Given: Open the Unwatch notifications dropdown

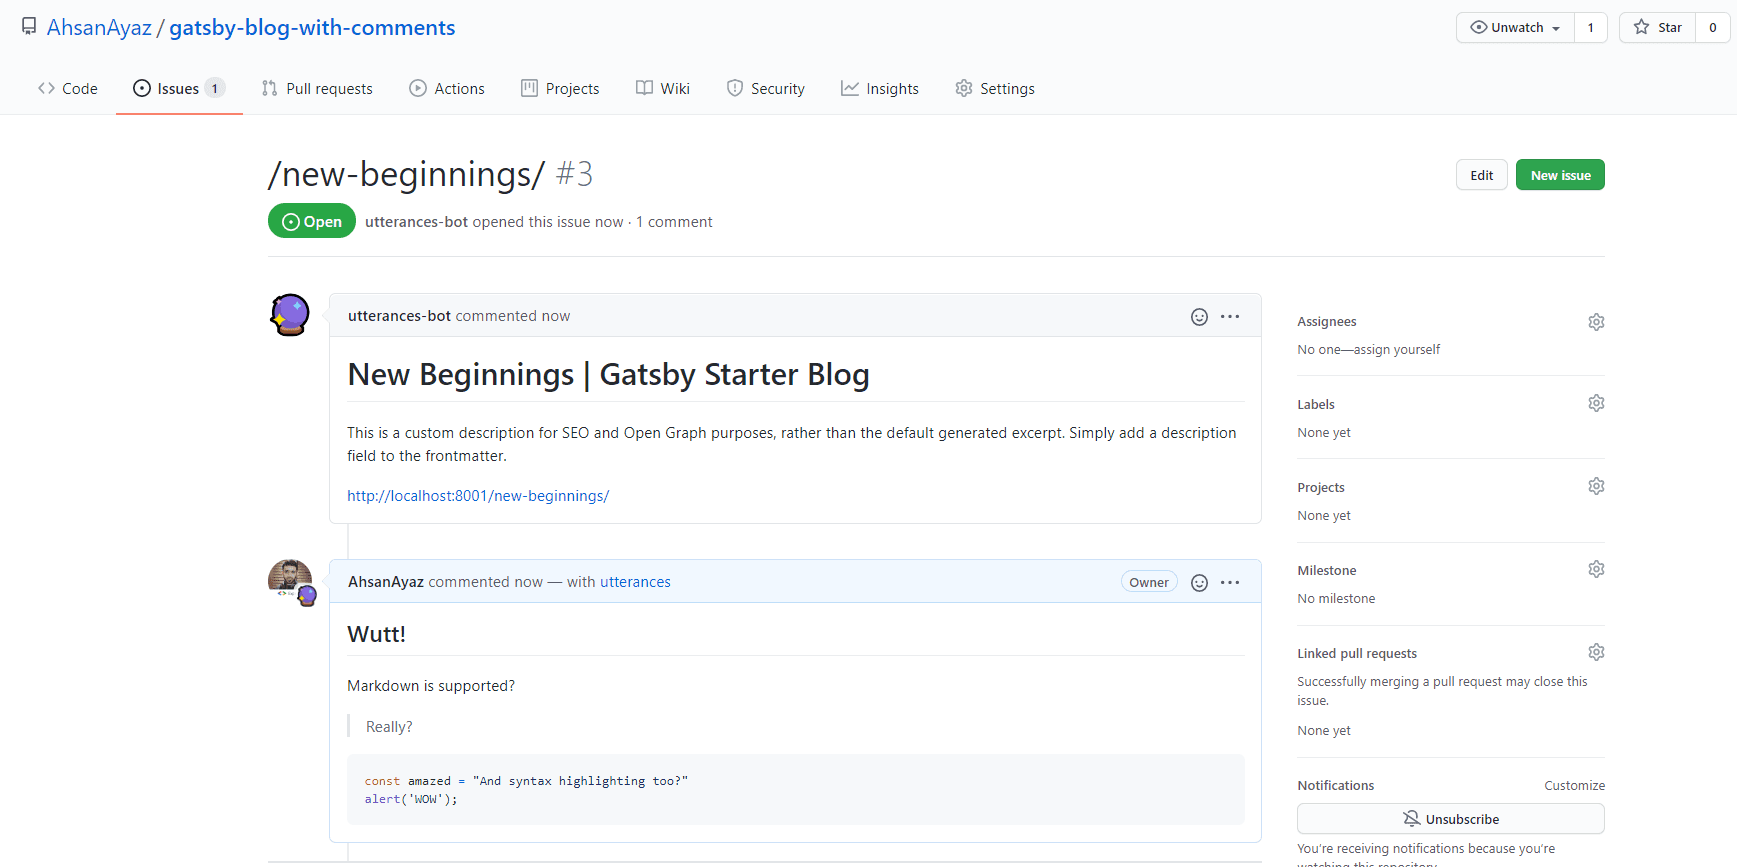Looking at the screenshot, I should click(x=1515, y=28).
